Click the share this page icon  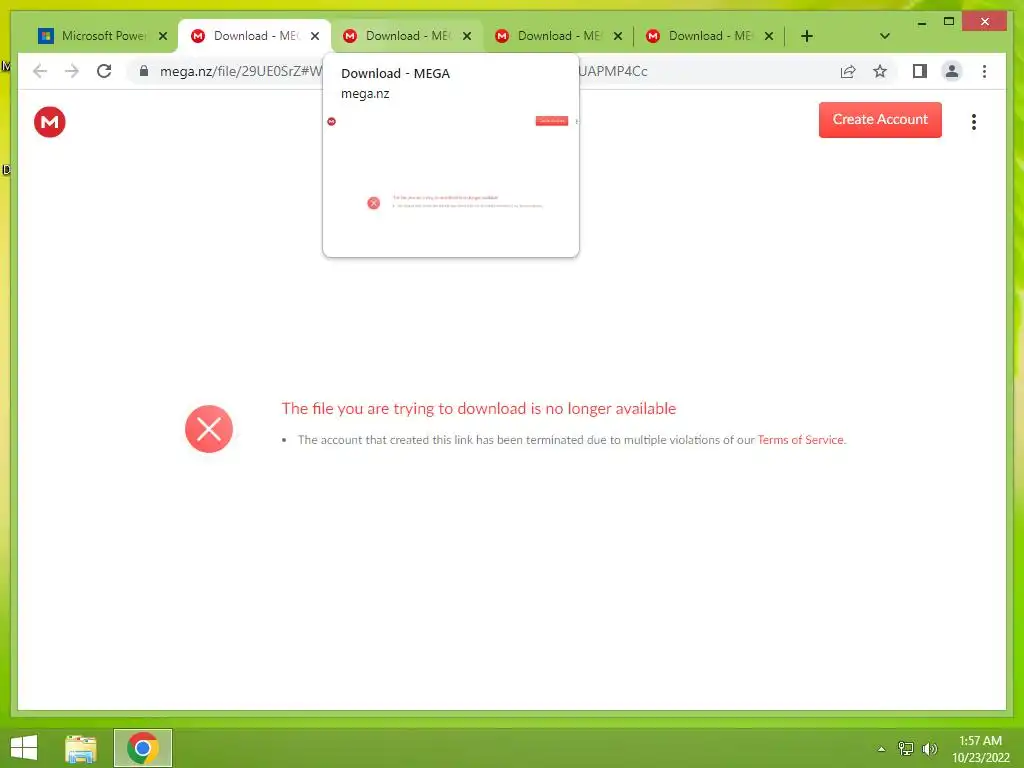[848, 71]
